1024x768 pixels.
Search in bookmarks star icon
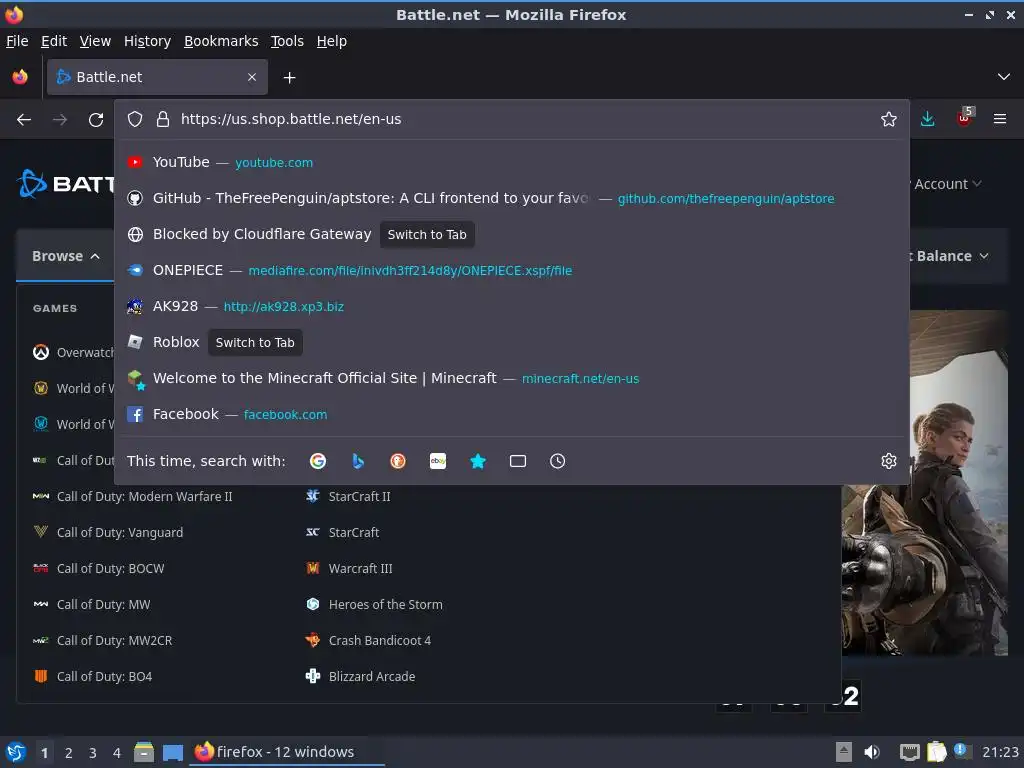pos(478,461)
